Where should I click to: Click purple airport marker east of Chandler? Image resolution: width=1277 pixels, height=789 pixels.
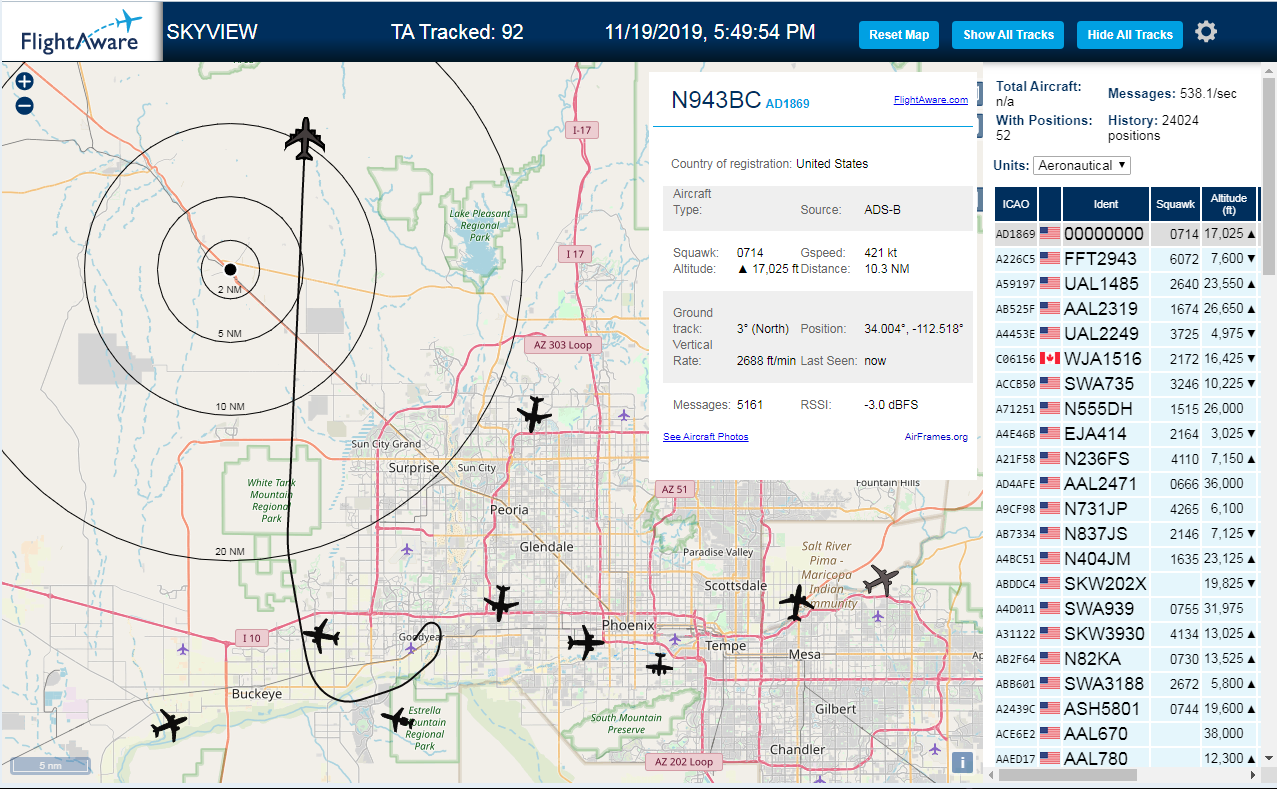[x=935, y=748]
